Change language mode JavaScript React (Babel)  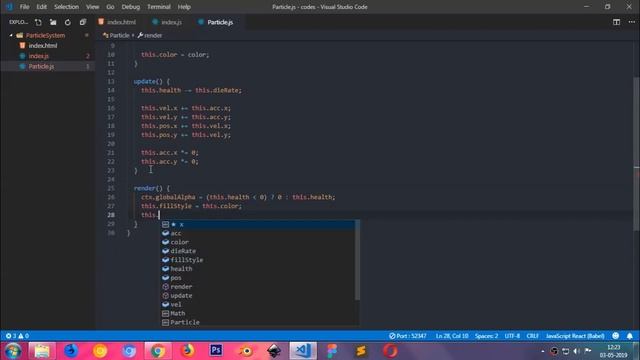[x=575, y=336]
